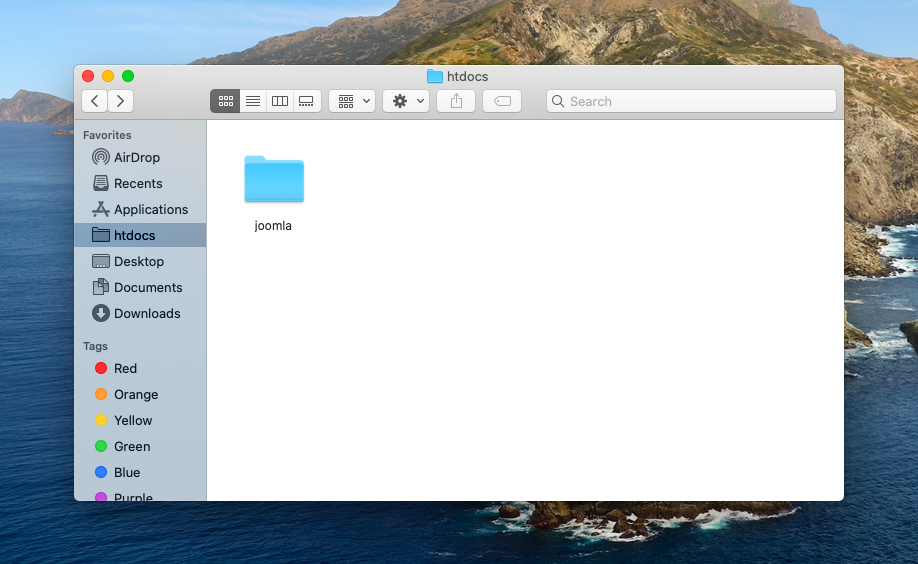Close the Finder window
918x564 pixels.
coord(88,76)
